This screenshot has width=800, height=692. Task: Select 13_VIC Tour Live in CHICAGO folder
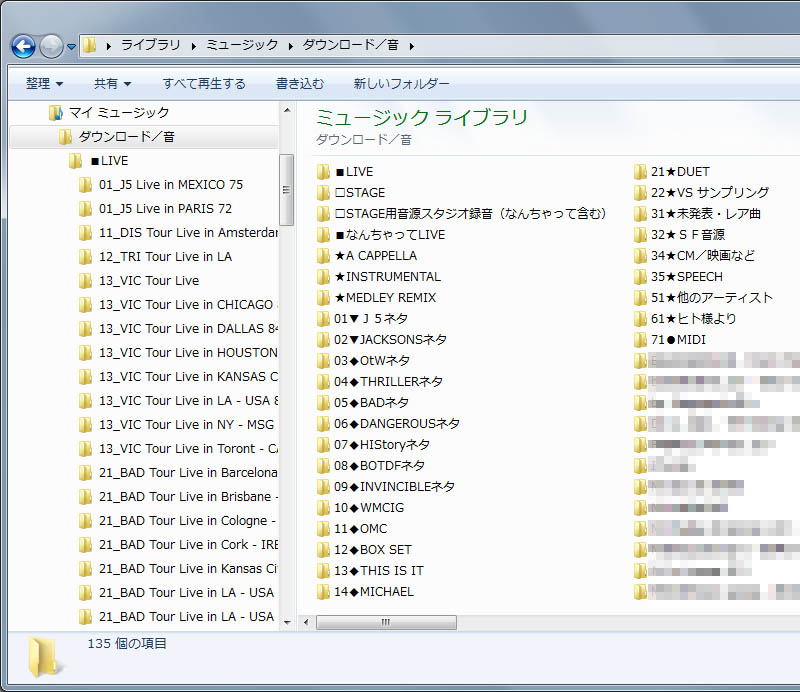(x=186, y=305)
